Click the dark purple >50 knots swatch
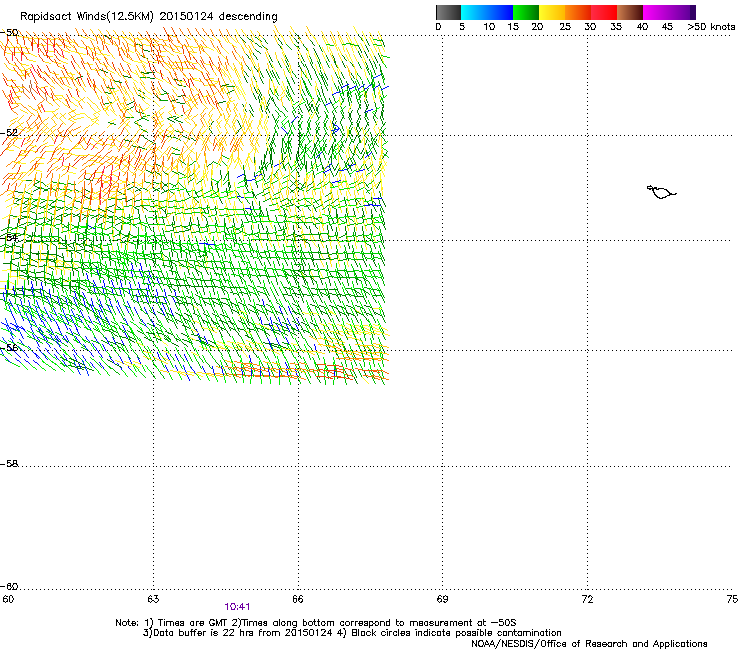 [x=692, y=12]
